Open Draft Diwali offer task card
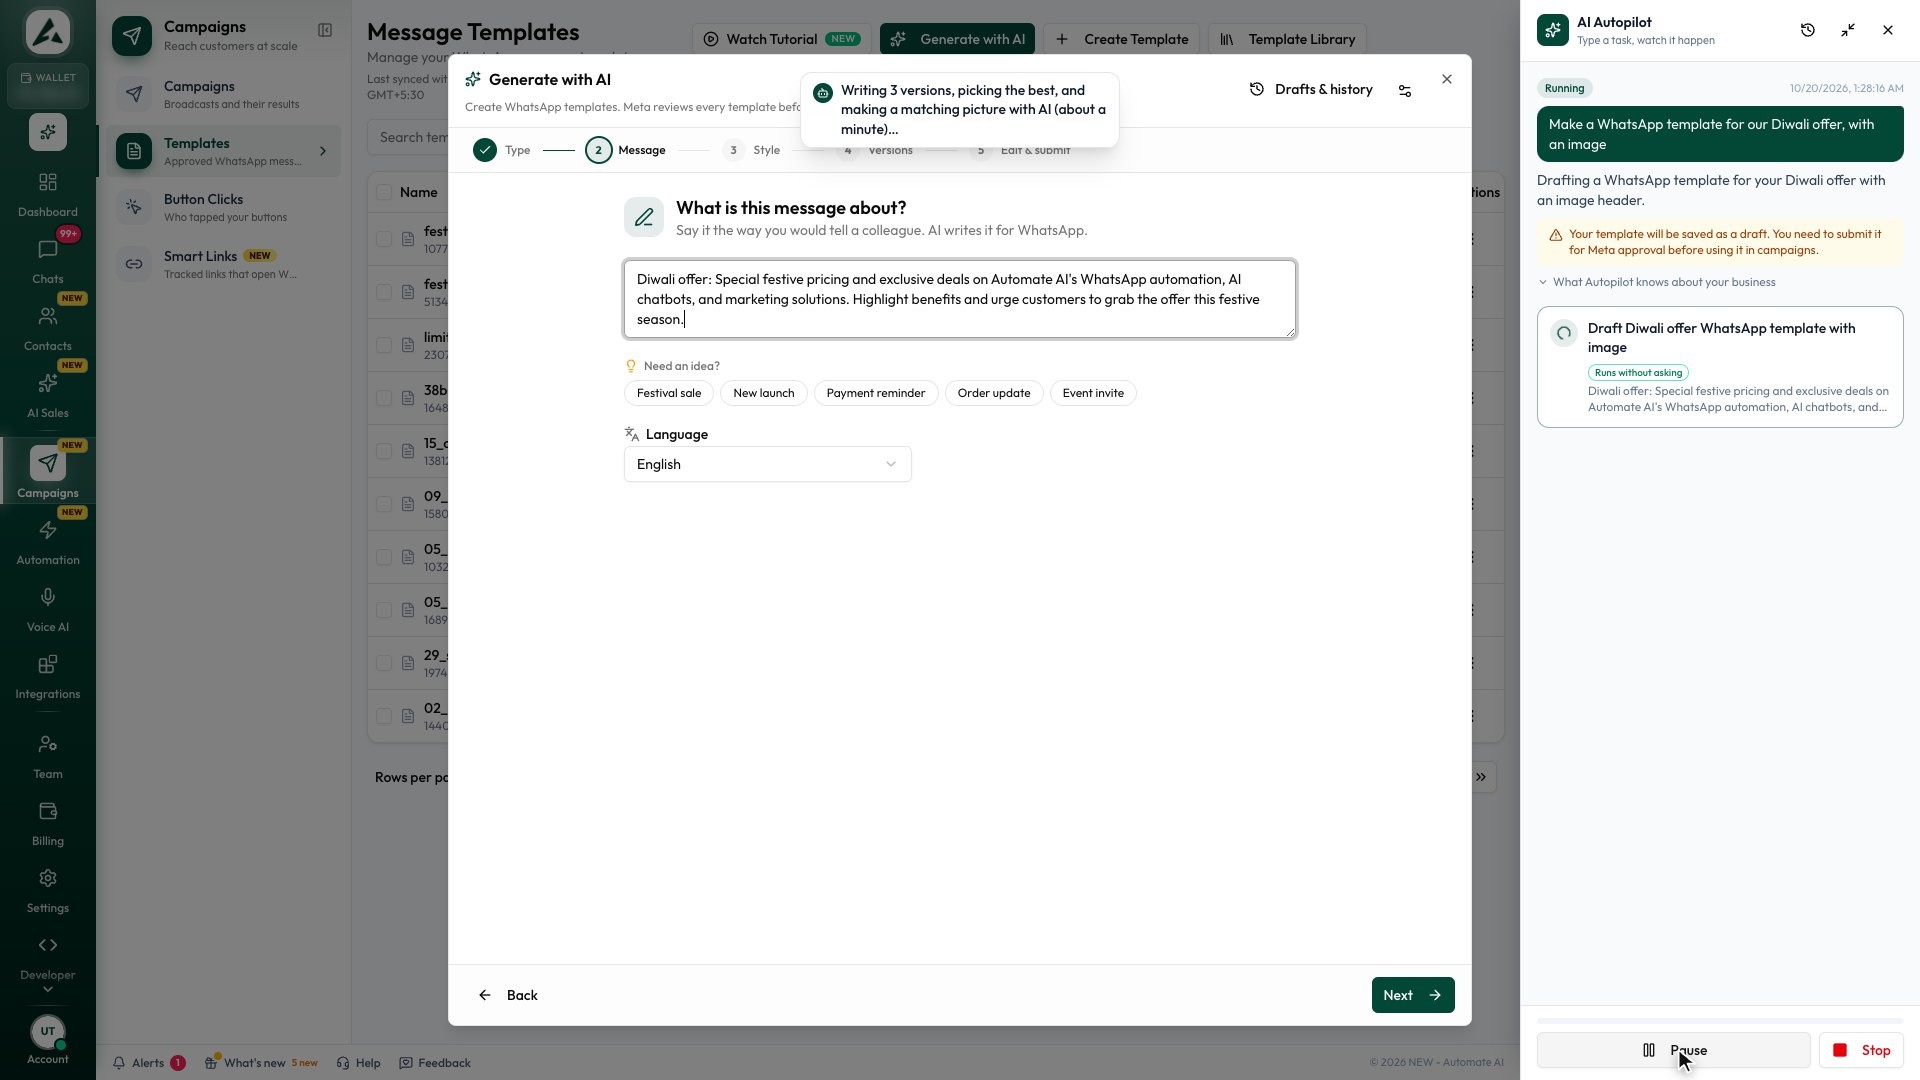1920x1080 pixels. (x=1720, y=367)
